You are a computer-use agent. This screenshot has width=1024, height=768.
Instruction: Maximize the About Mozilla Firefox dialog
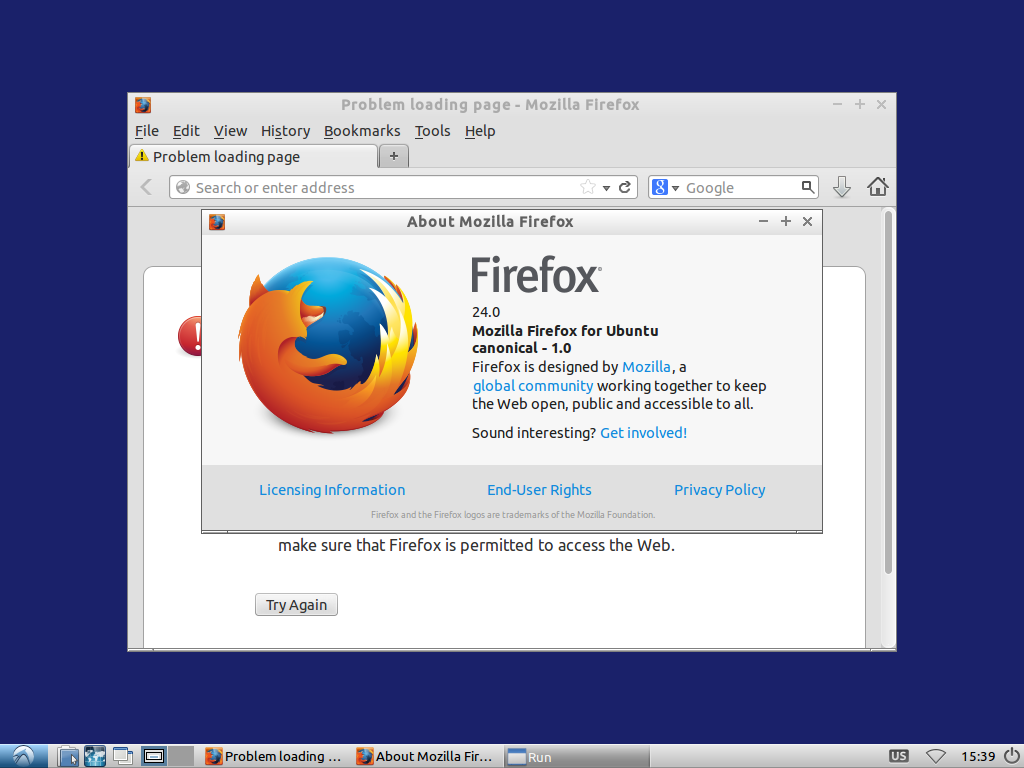786,221
